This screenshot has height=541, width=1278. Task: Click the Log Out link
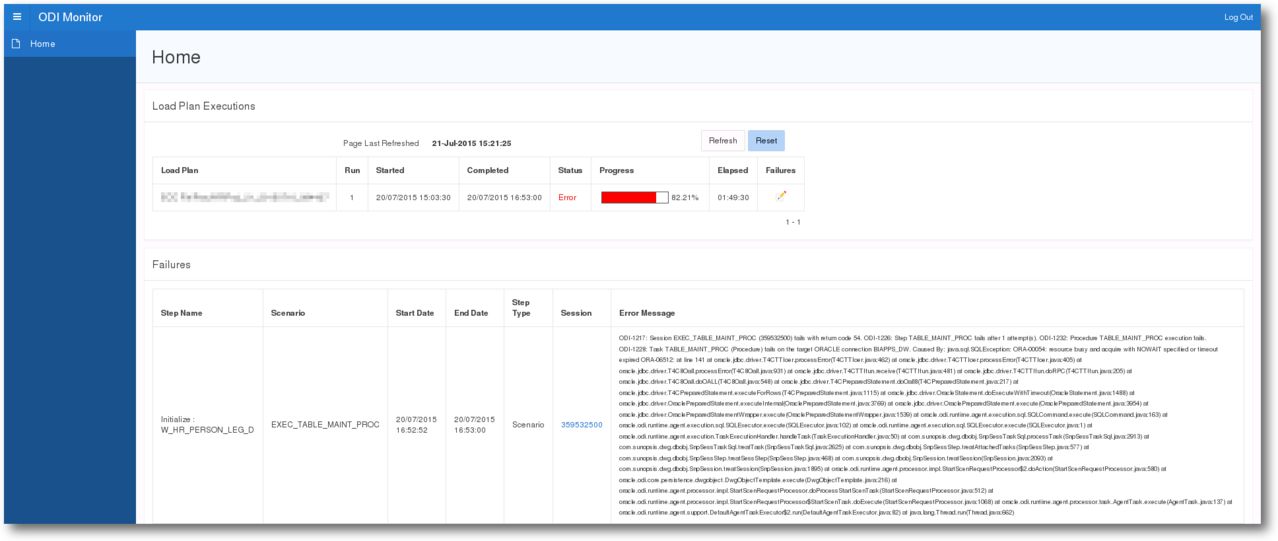(1238, 17)
